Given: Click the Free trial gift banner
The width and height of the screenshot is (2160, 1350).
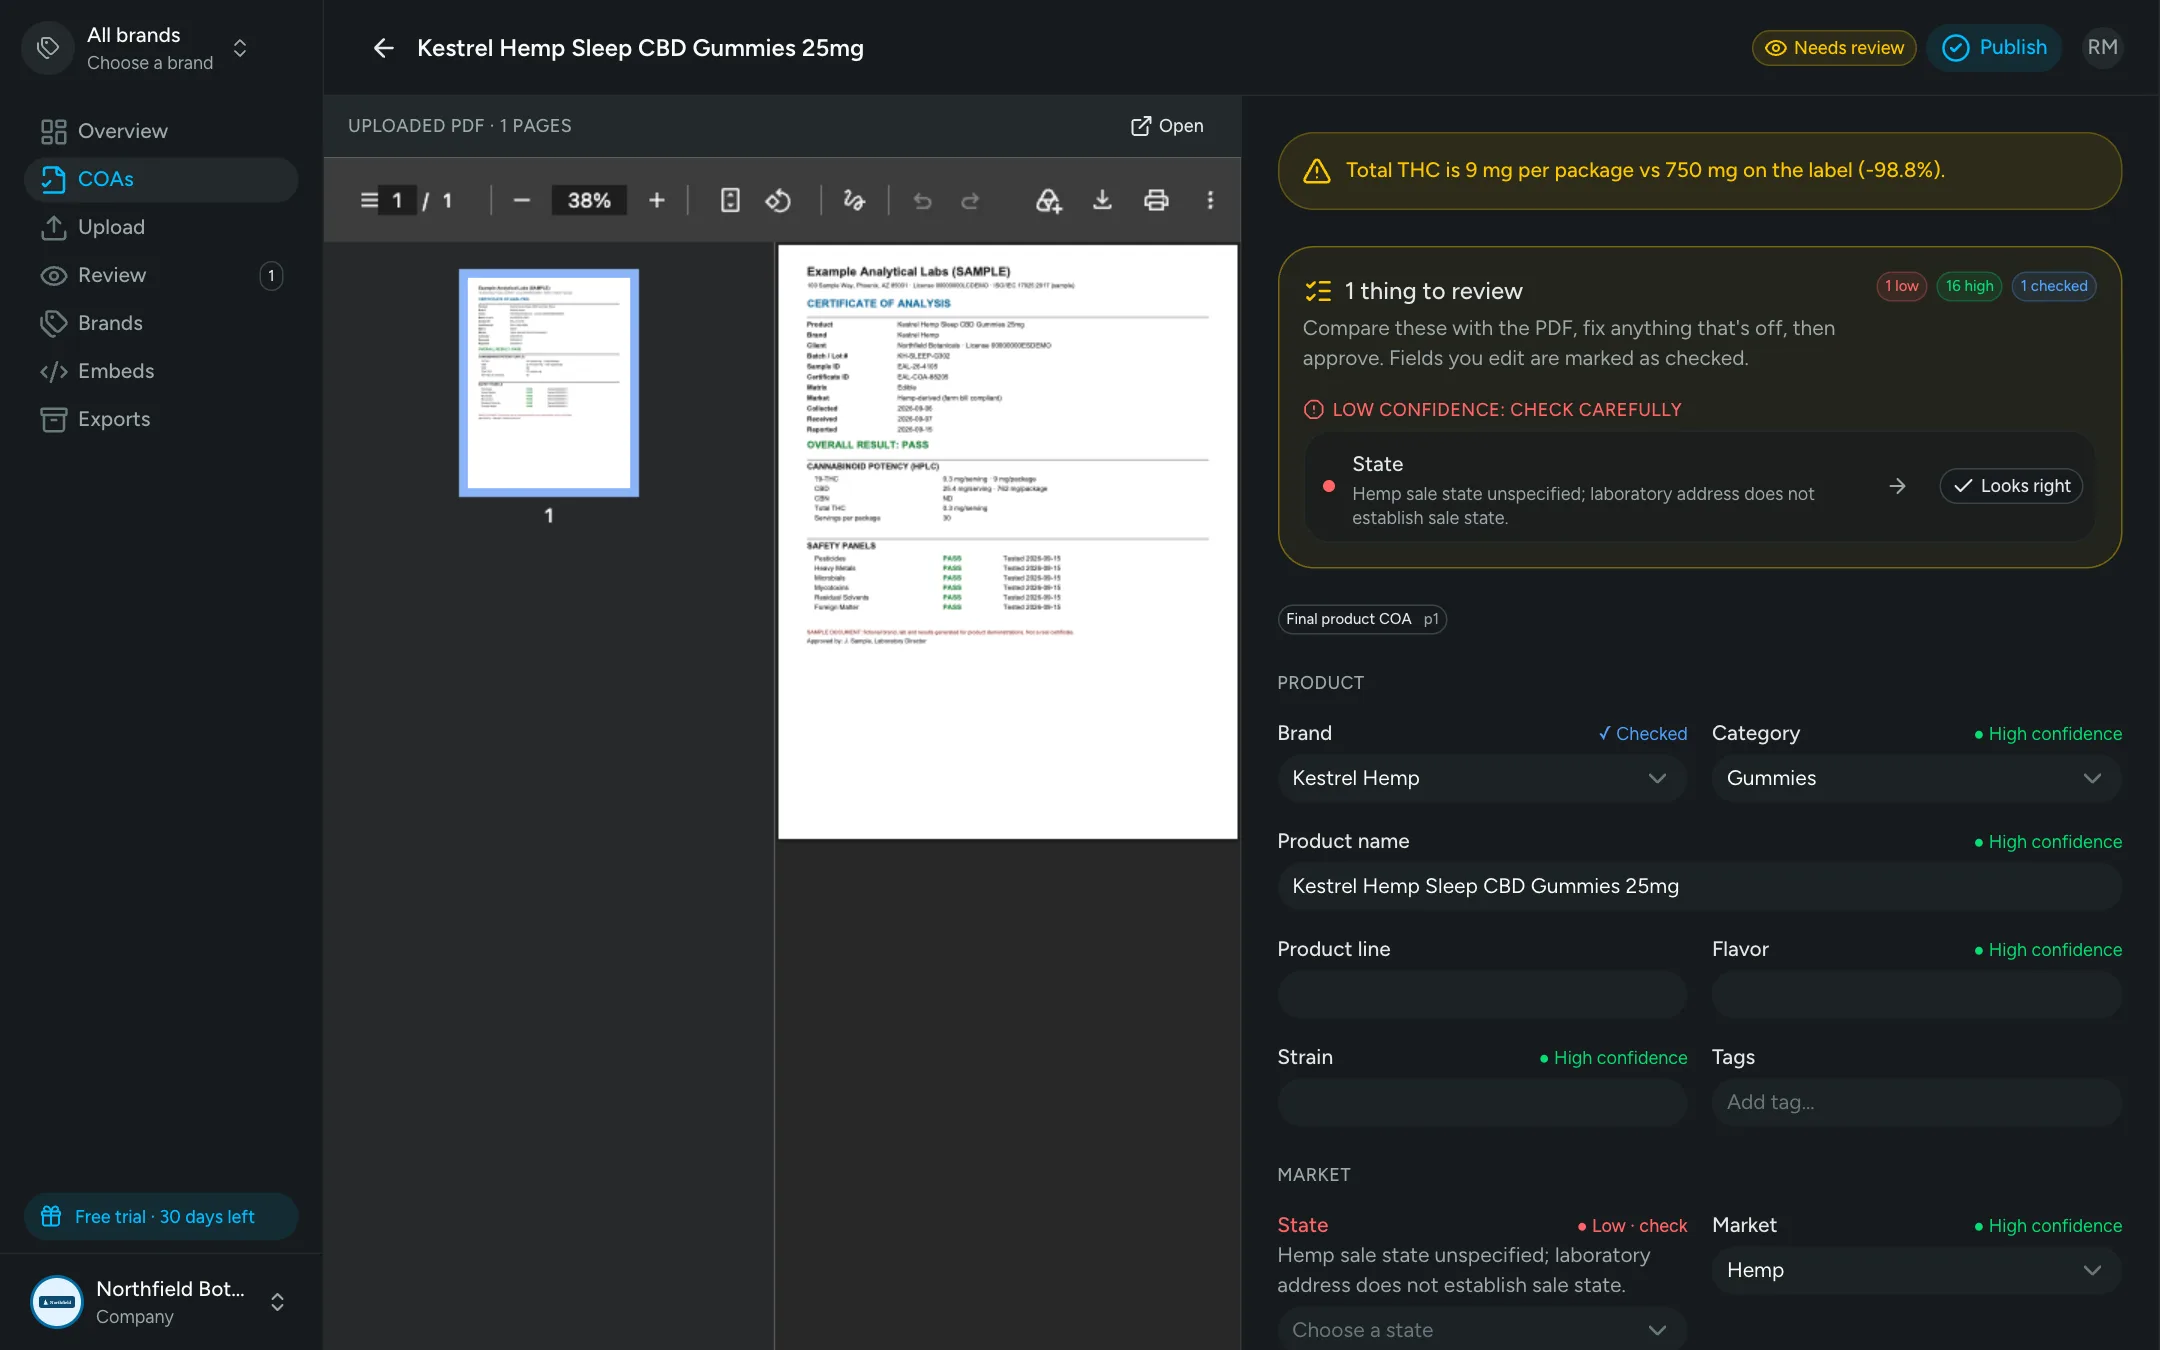Looking at the screenshot, I should coord(161,1216).
